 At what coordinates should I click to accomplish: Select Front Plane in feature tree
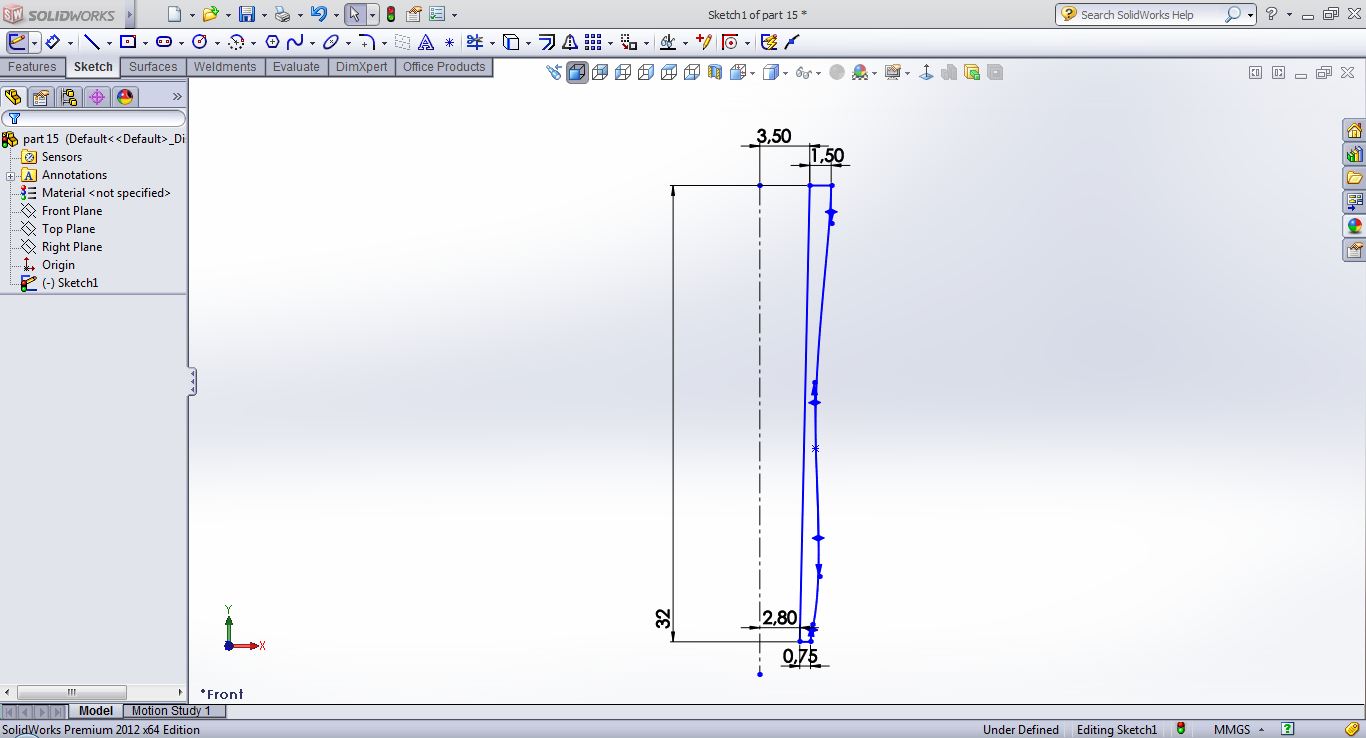pos(71,211)
